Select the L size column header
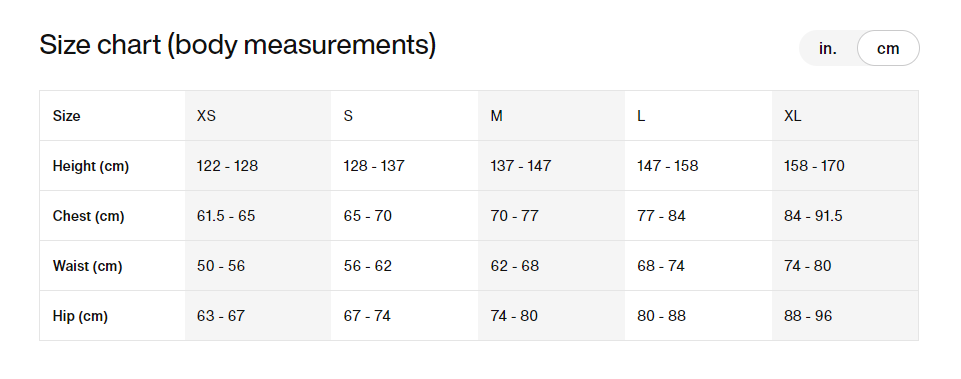 pyautogui.click(x=699, y=116)
